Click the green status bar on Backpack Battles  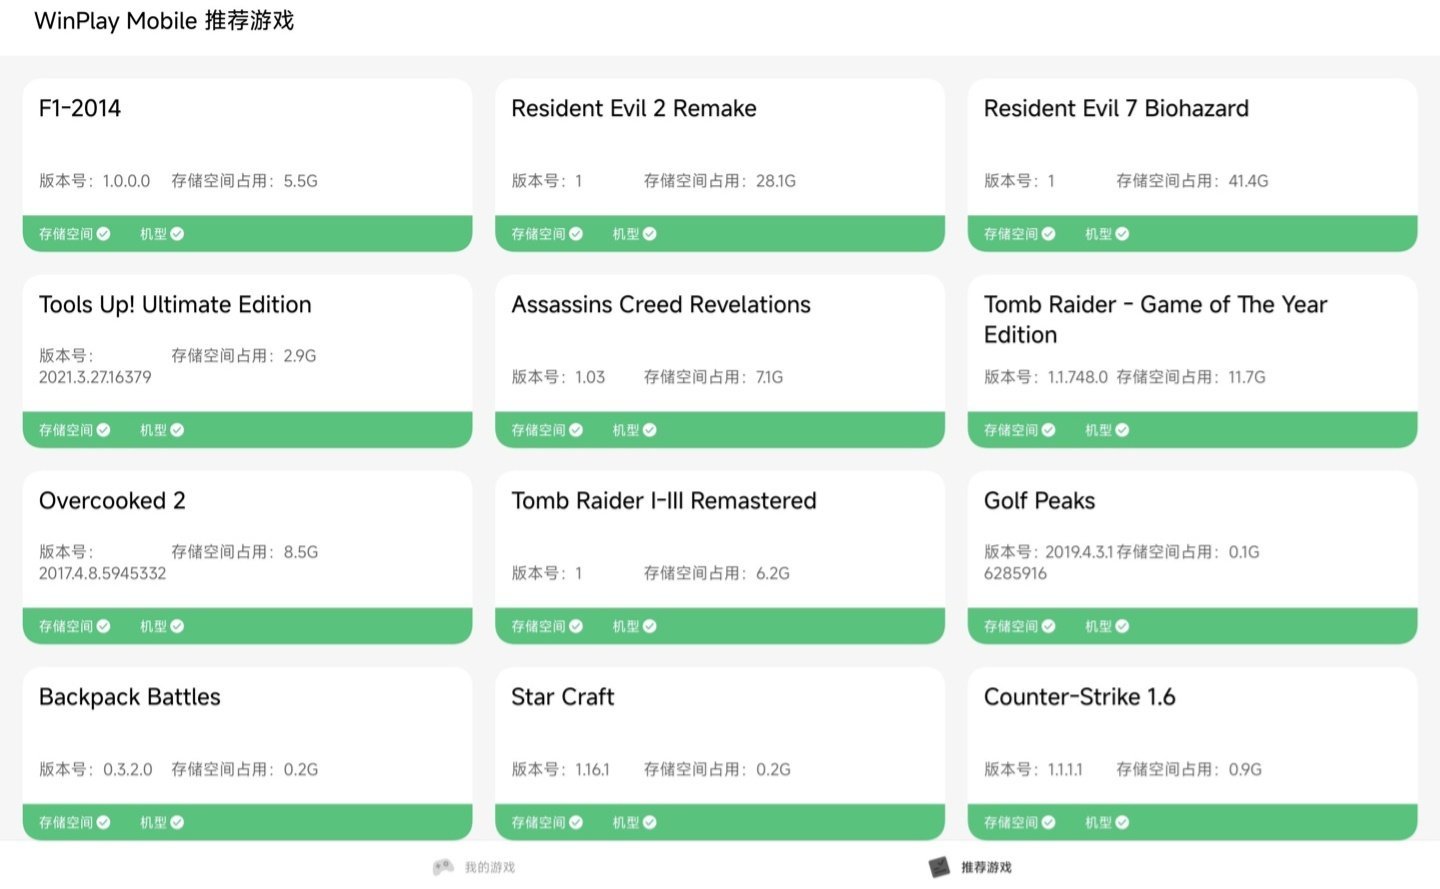(x=300, y=822)
